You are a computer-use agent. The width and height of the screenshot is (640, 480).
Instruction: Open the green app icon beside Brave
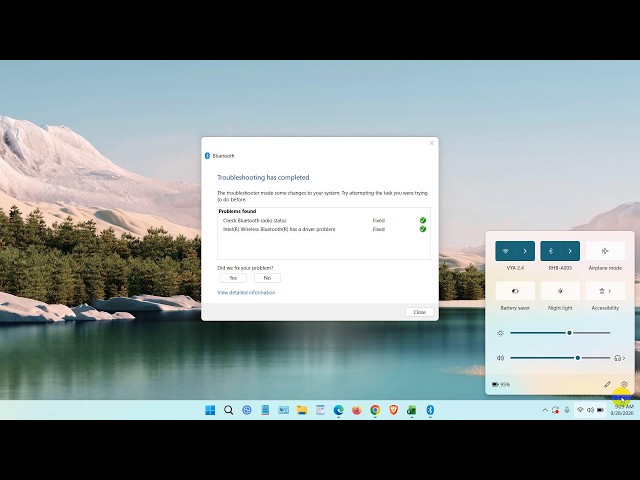[x=411, y=410]
